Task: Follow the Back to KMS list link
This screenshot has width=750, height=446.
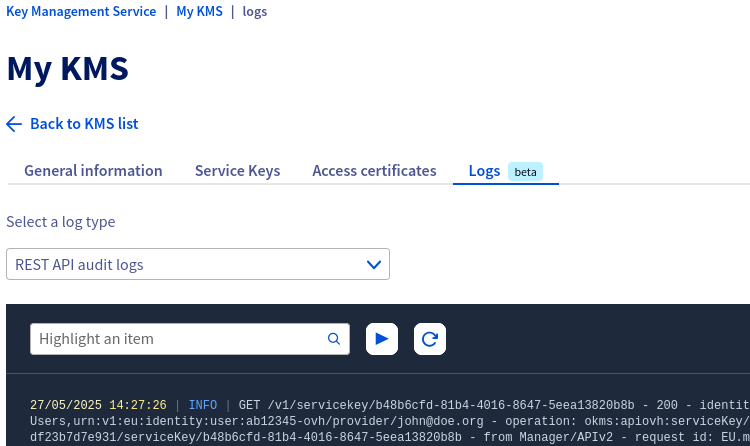Action: point(84,124)
